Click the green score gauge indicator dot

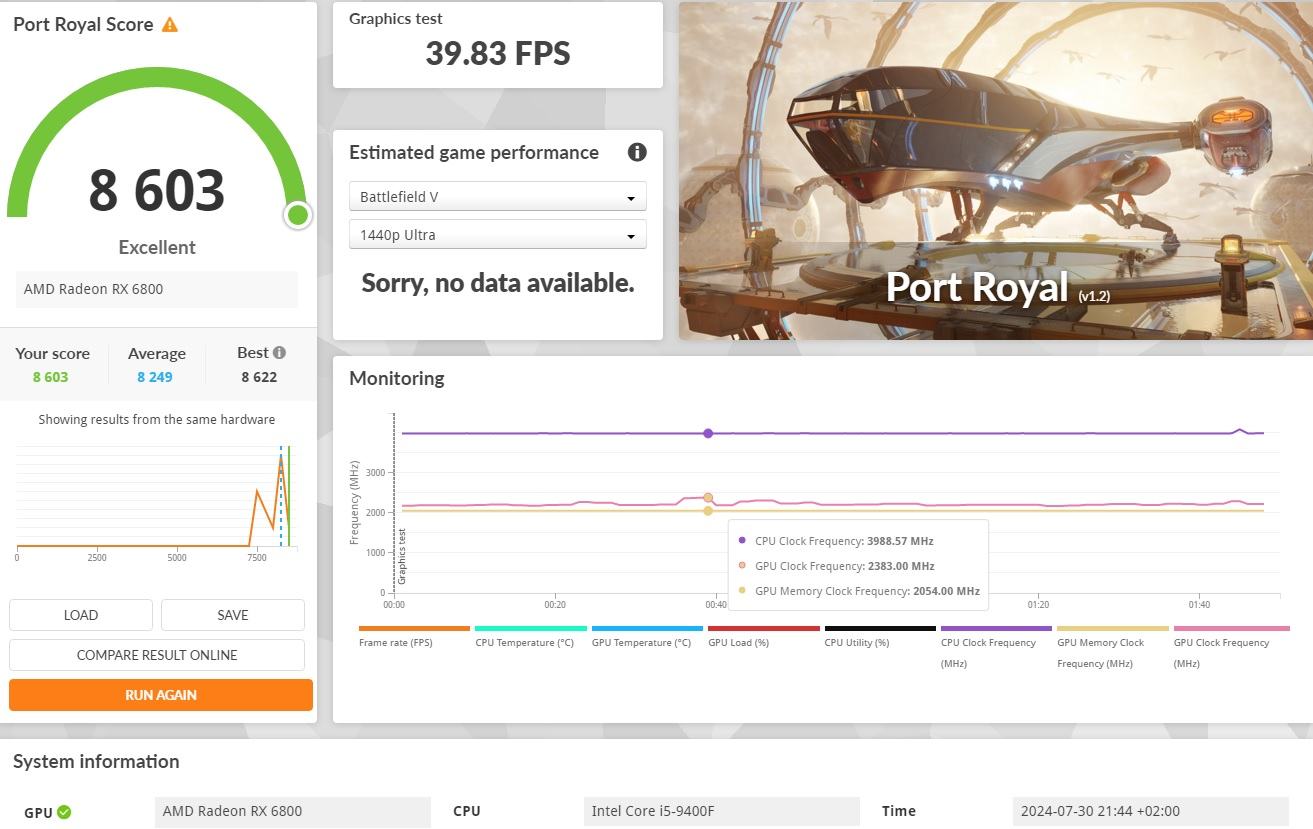click(x=297, y=215)
